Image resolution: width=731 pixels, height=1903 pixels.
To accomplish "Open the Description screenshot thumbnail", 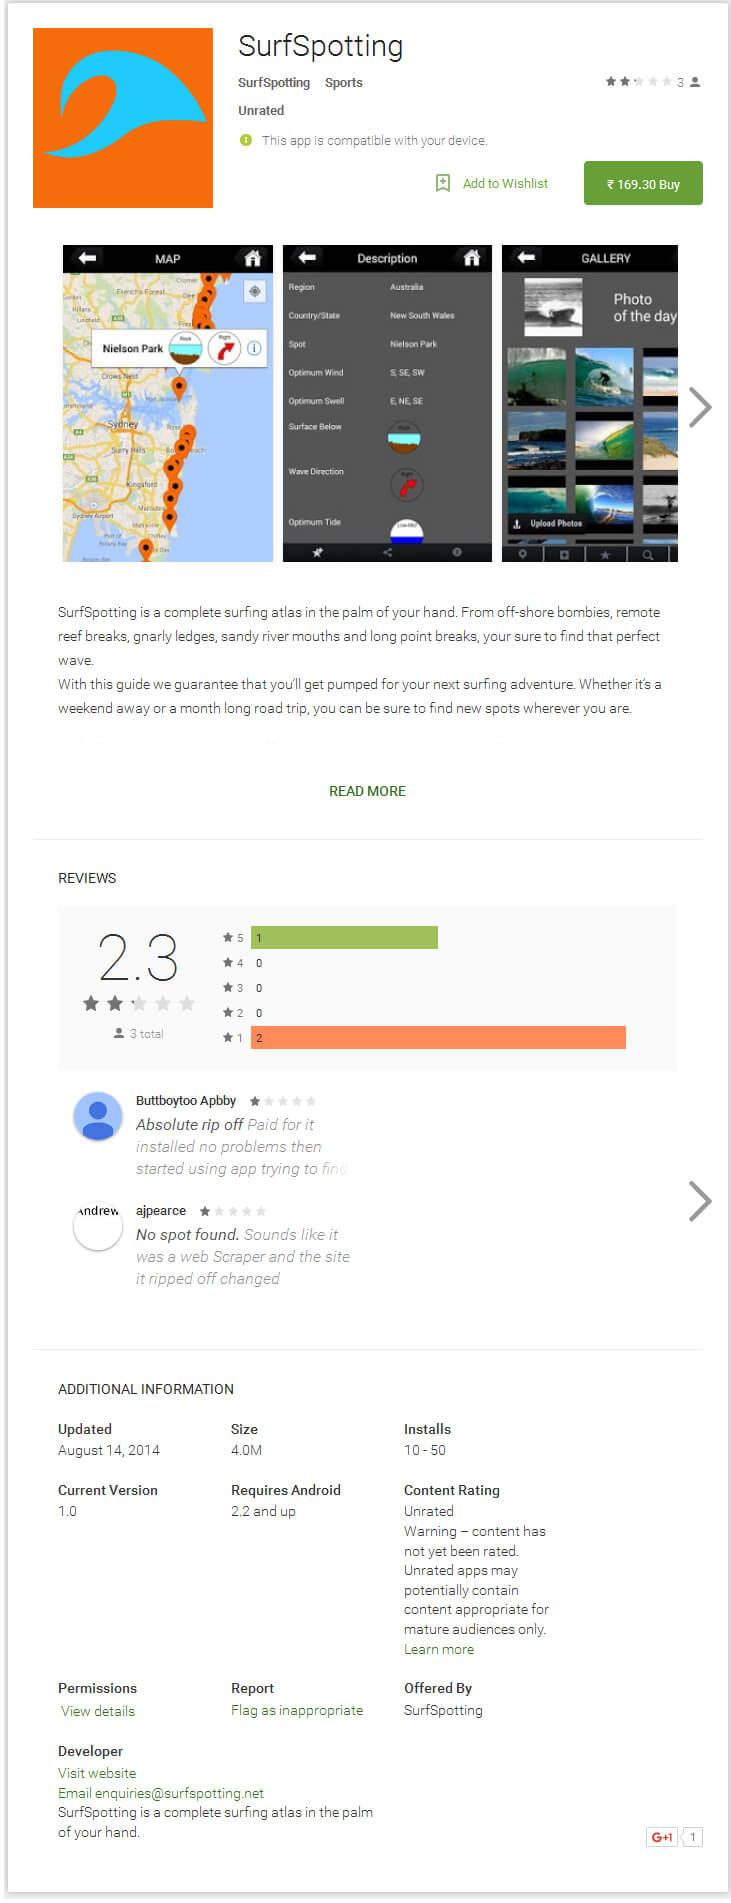I will click(x=387, y=403).
